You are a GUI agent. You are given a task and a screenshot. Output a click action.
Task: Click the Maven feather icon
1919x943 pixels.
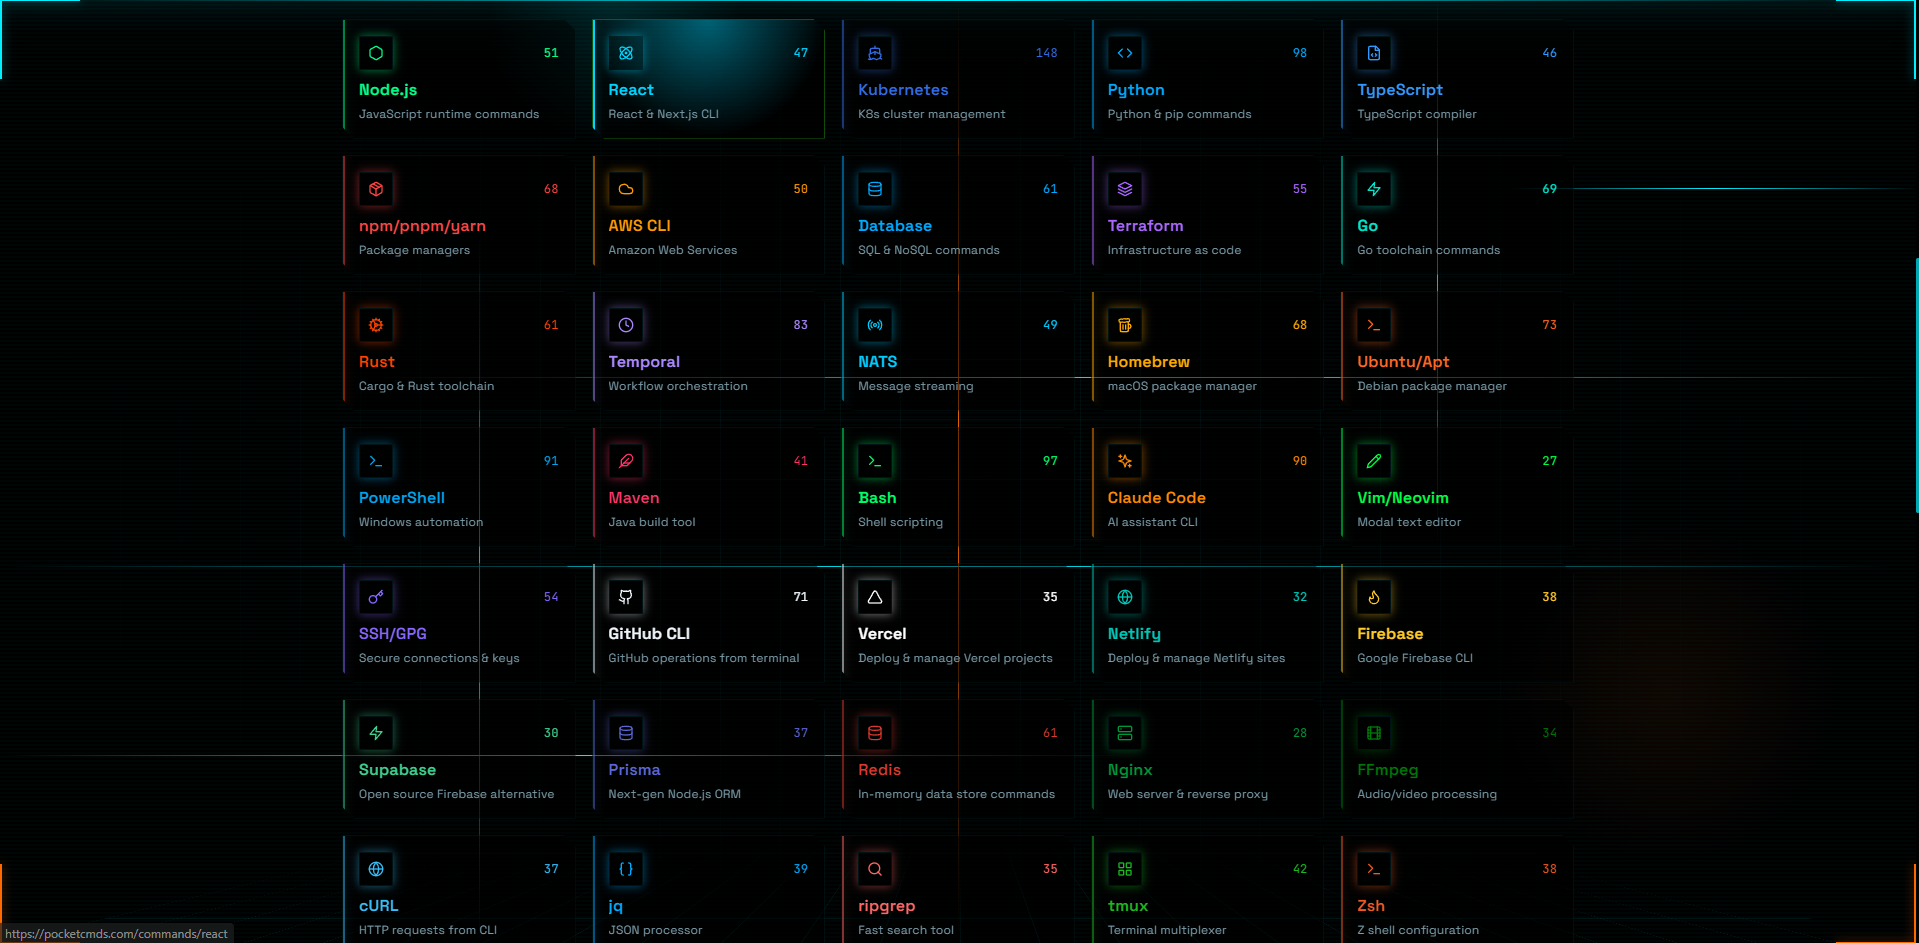[x=626, y=461]
